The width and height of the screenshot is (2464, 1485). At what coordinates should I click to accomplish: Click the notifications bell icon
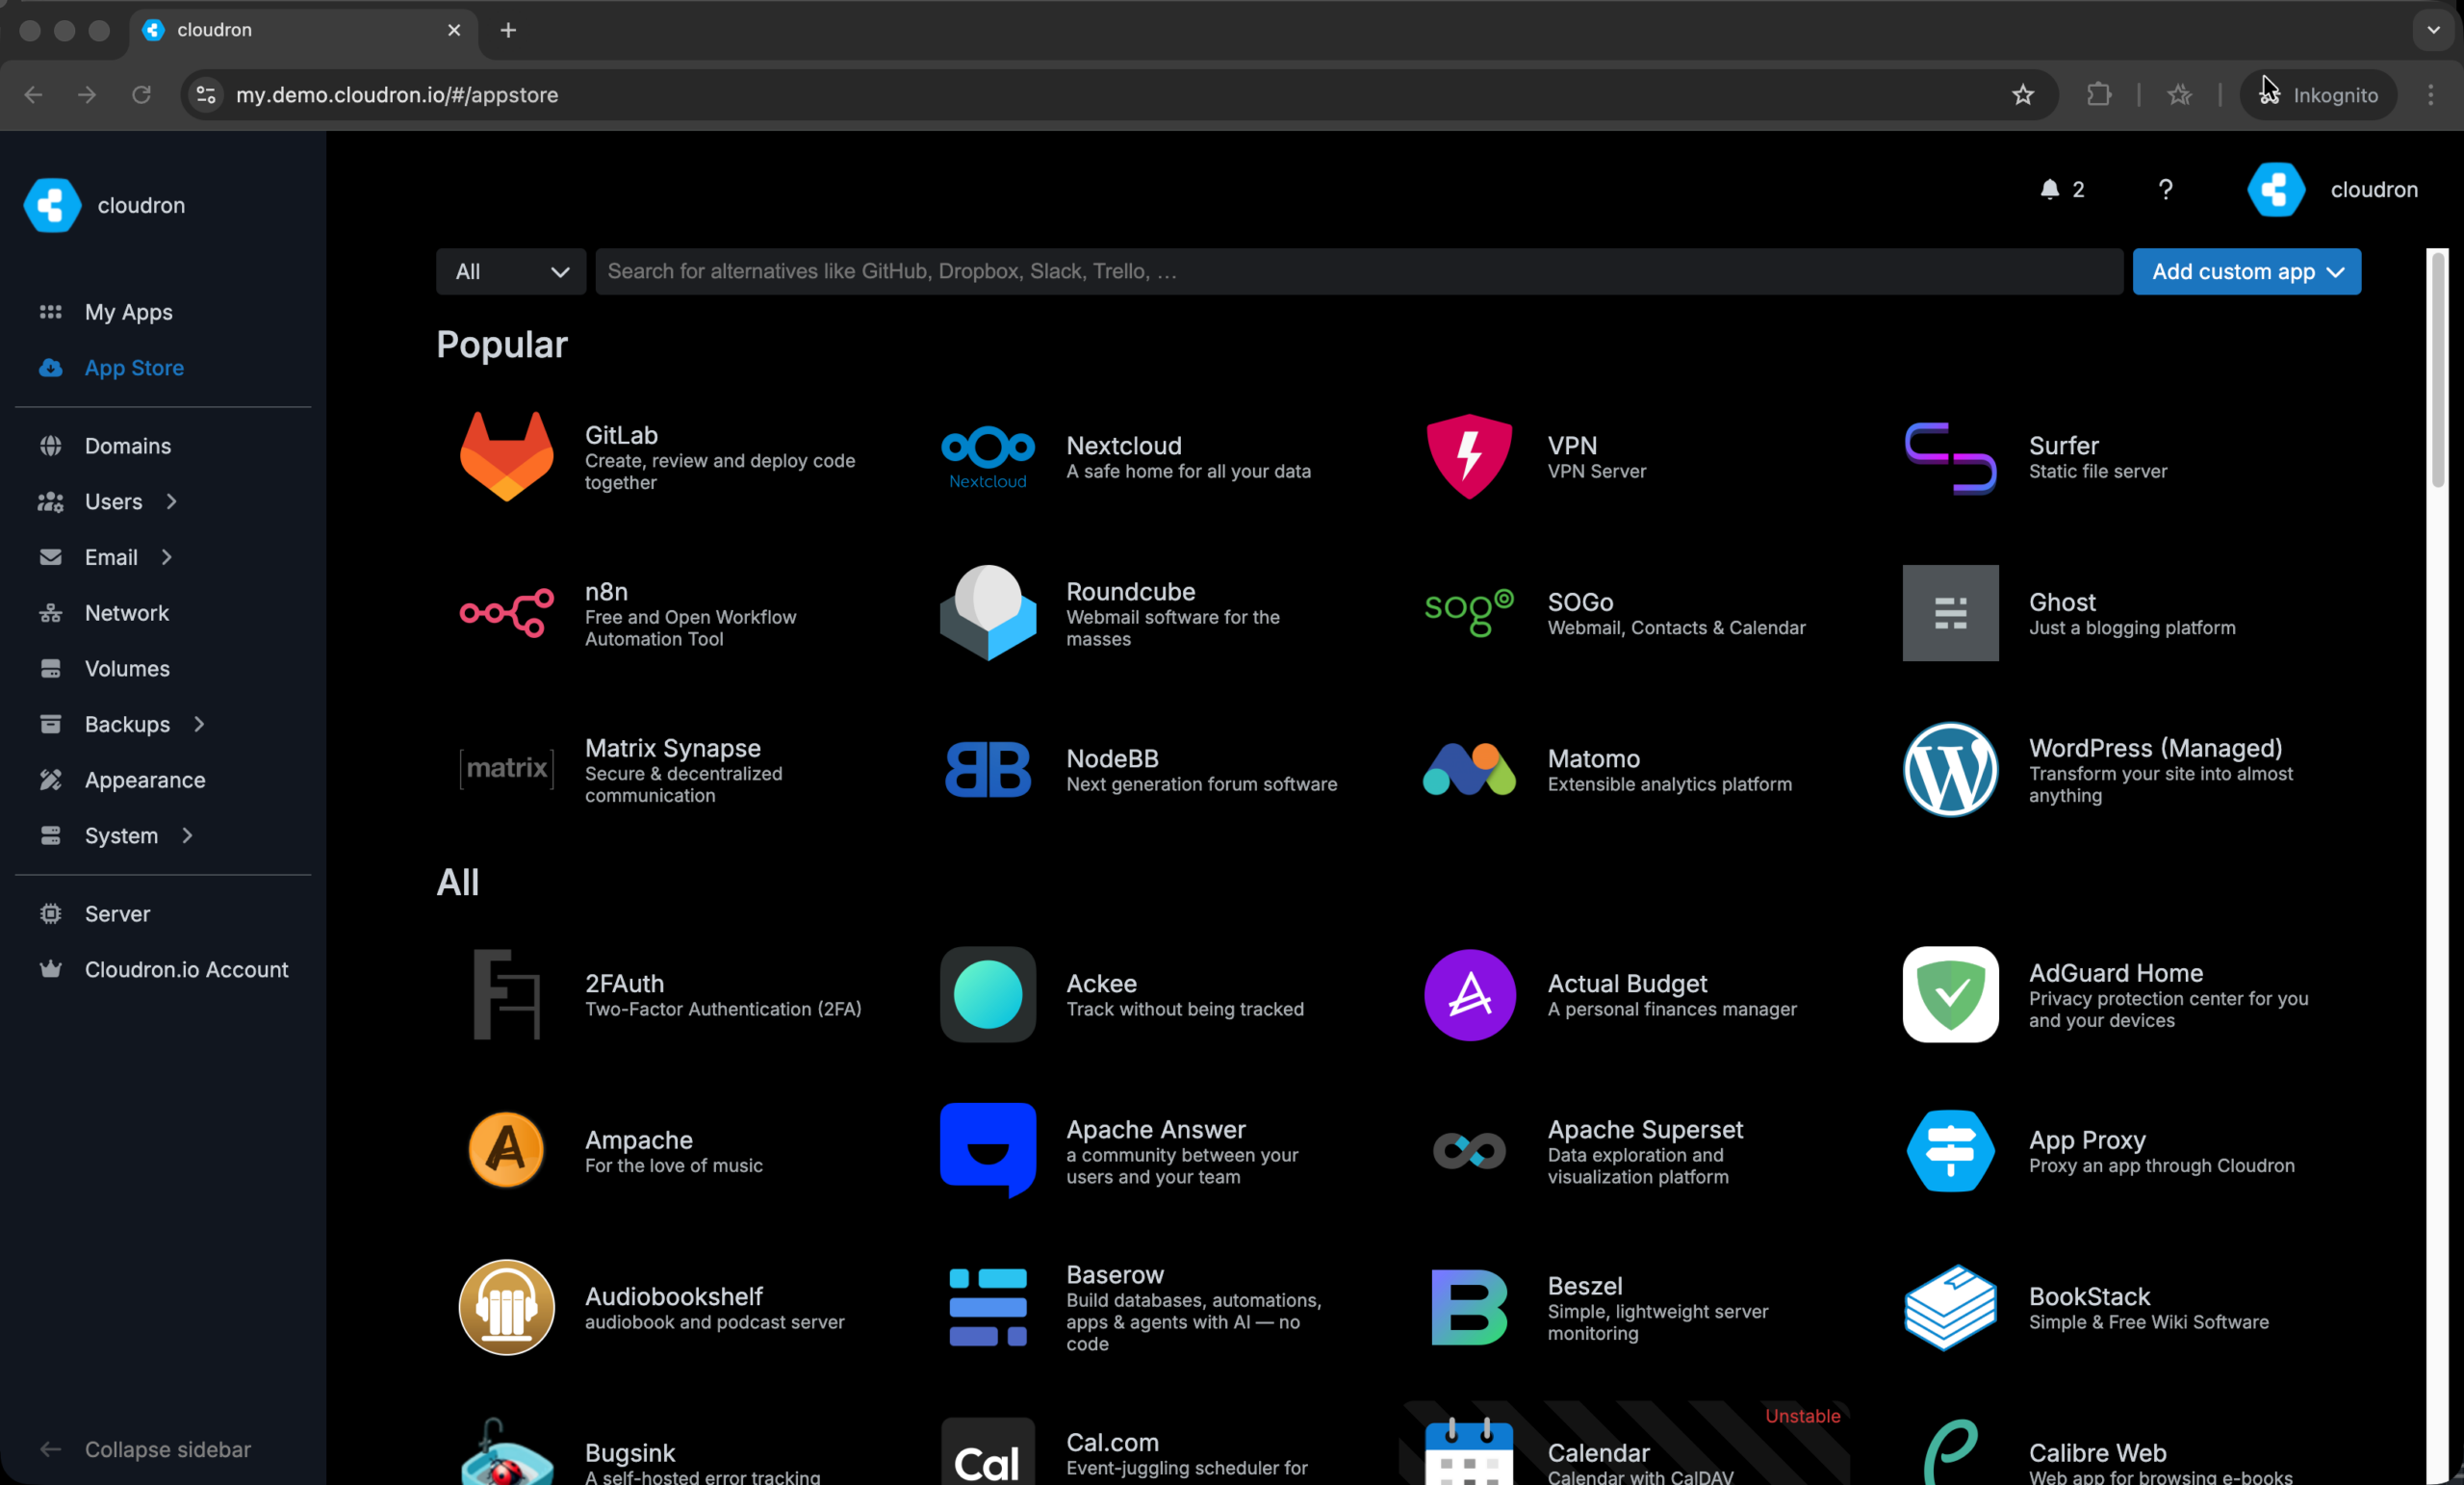pyautogui.click(x=2049, y=189)
